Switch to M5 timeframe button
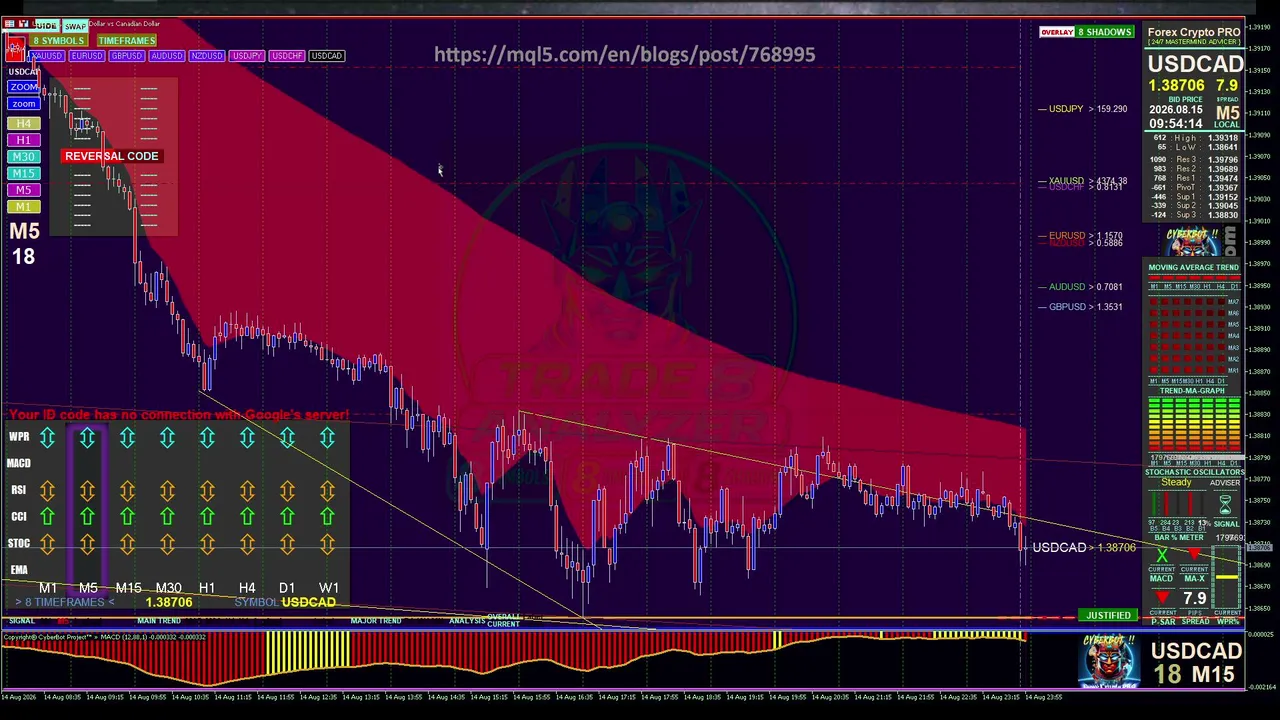Screen dimensions: 1280x720 coord(23,190)
